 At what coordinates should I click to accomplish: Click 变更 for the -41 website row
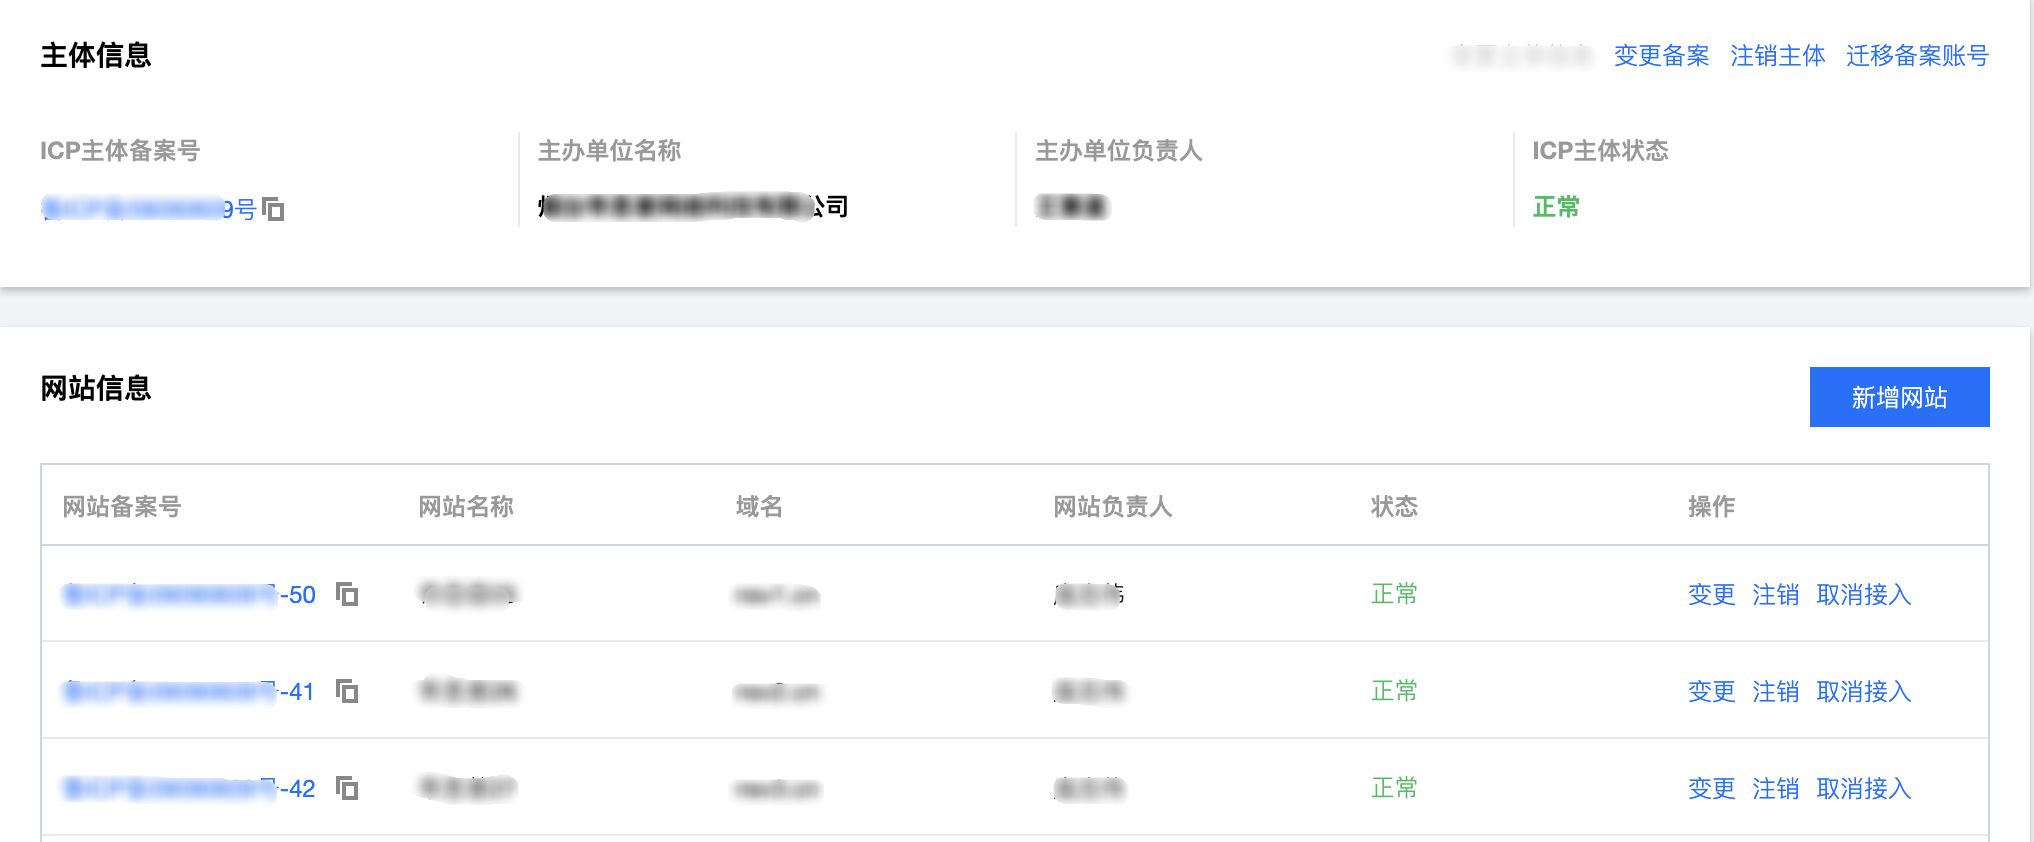(x=1711, y=692)
